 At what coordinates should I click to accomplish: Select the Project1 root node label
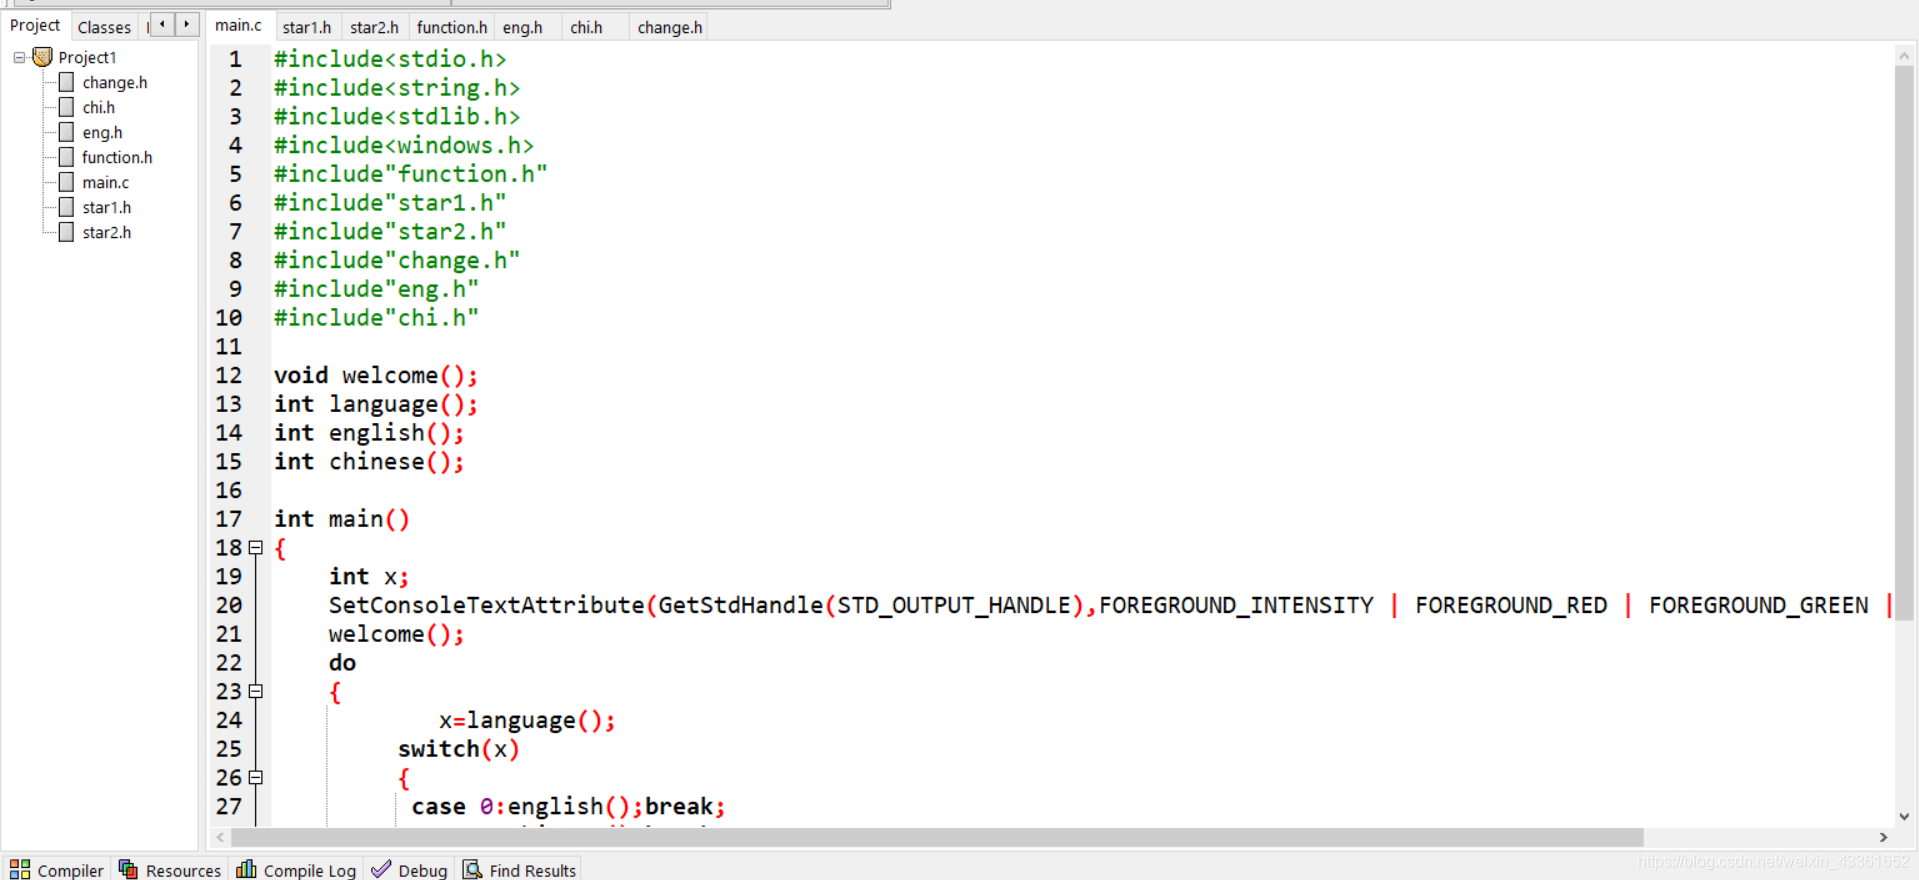pyautogui.click(x=87, y=57)
